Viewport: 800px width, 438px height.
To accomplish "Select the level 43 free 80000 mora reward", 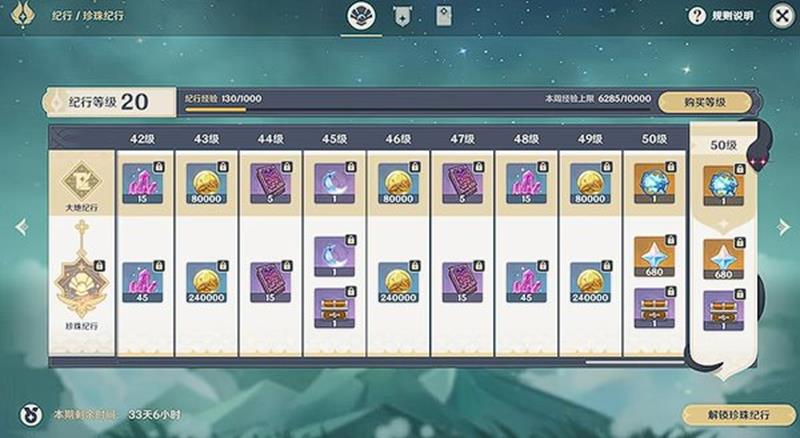I will 206,183.
